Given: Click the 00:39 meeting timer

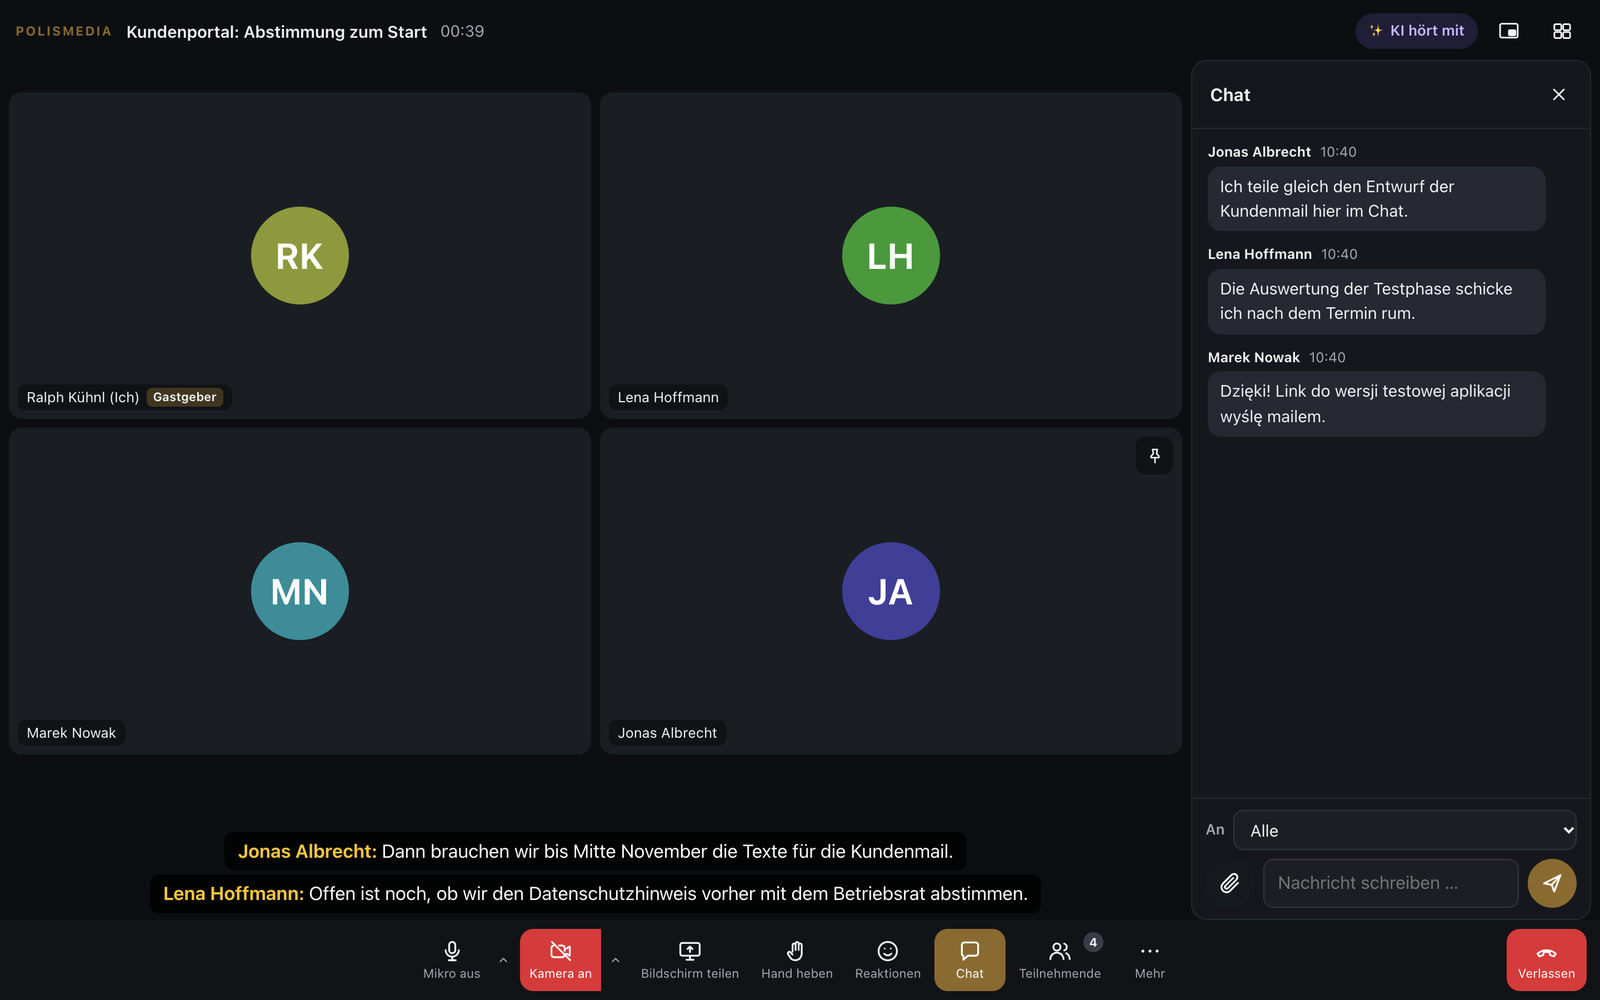Looking at the screenshot, I should coord(462,31).
